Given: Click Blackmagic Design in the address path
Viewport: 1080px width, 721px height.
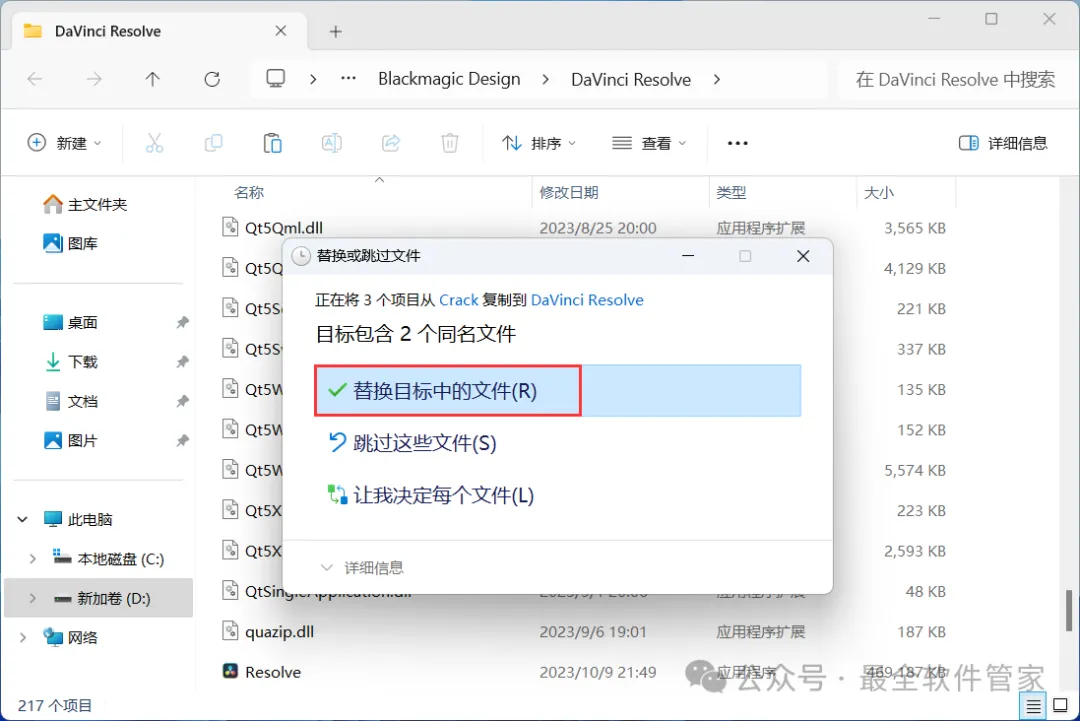Looking at the screenshot, I should pos(449,79).
